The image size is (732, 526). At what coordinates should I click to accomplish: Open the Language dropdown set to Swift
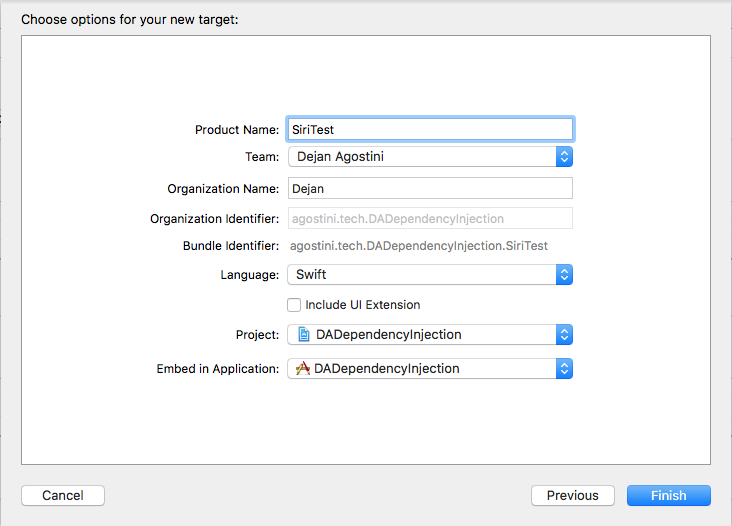pyautogui.click(x=420, y=275)
